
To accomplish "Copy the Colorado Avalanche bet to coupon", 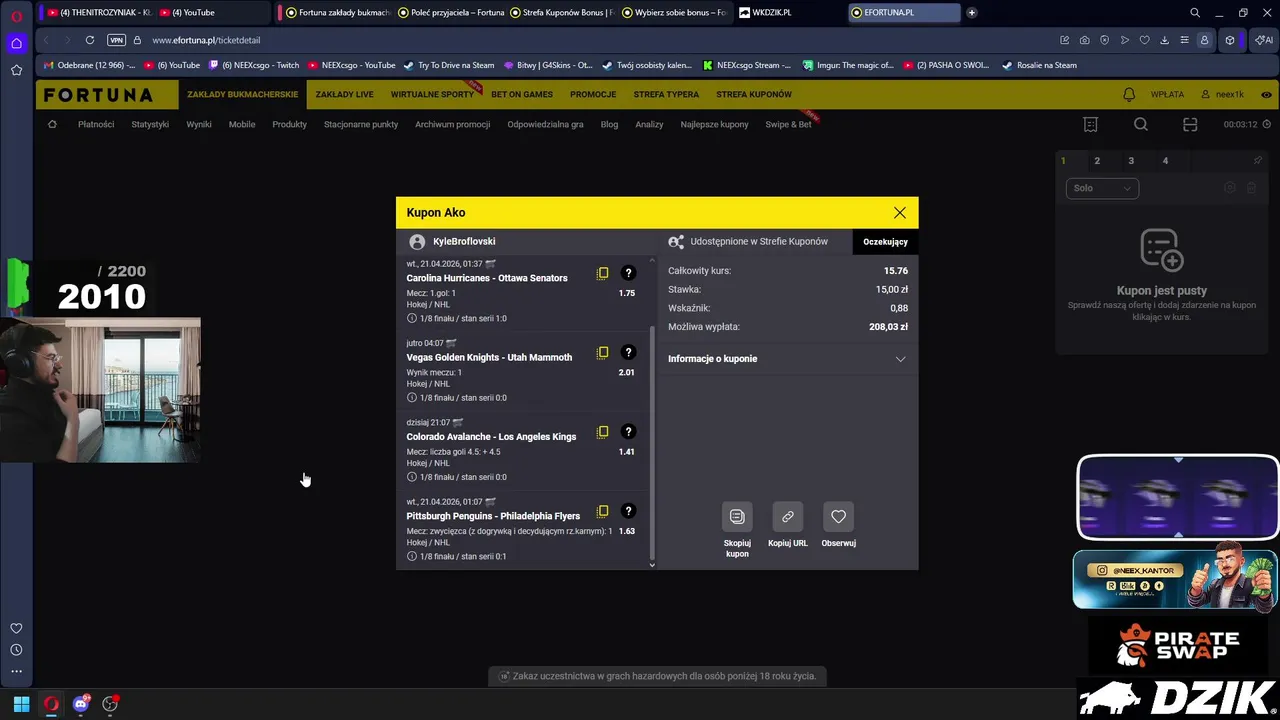I will click(x=603, y=432).
